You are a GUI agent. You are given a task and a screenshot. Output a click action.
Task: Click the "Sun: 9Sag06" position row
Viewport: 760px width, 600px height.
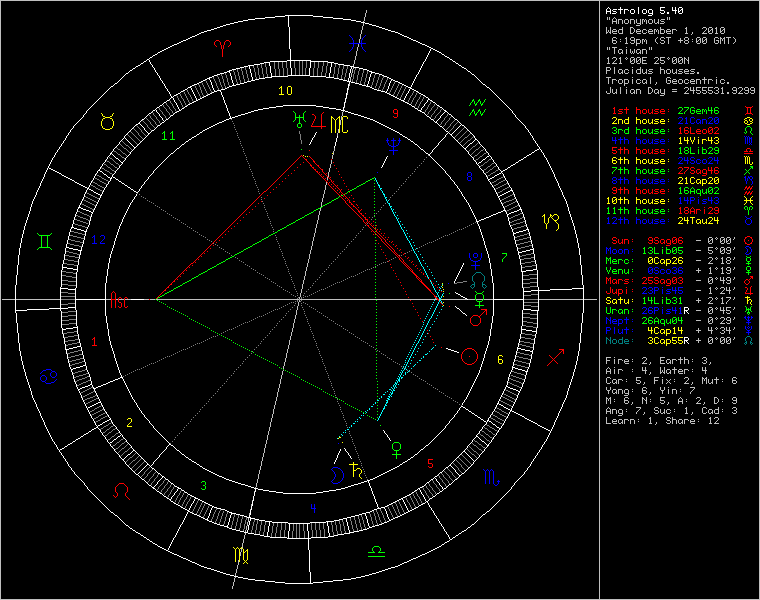click(682, 240)
